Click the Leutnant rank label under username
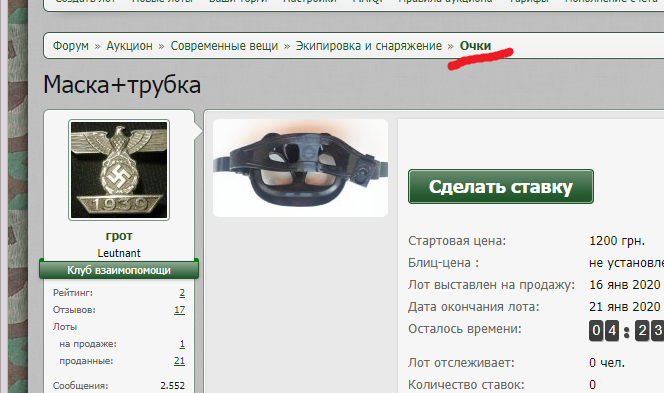The width and height of the screenshot is (664, 393). tap(119, 253)
